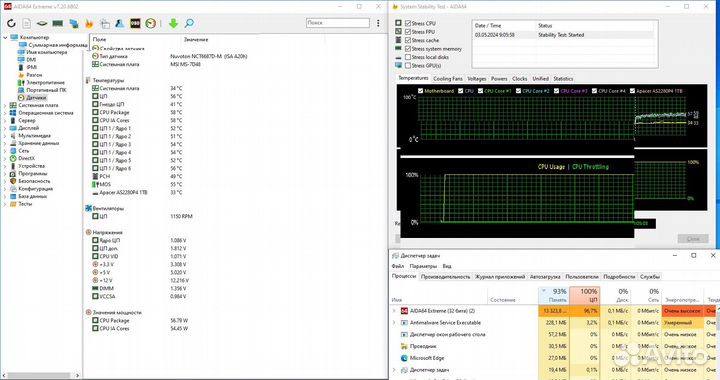Open the three-dot menu in AIDA64 toolbar

click(378, 23)
